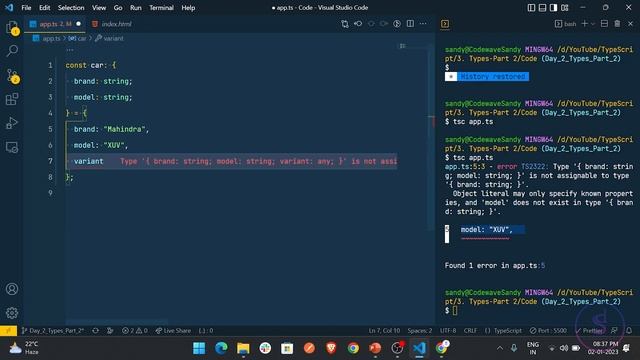The width and height of the screenshot is (640, 360).
Task: Open the Go menu
Action: (118, 8)
